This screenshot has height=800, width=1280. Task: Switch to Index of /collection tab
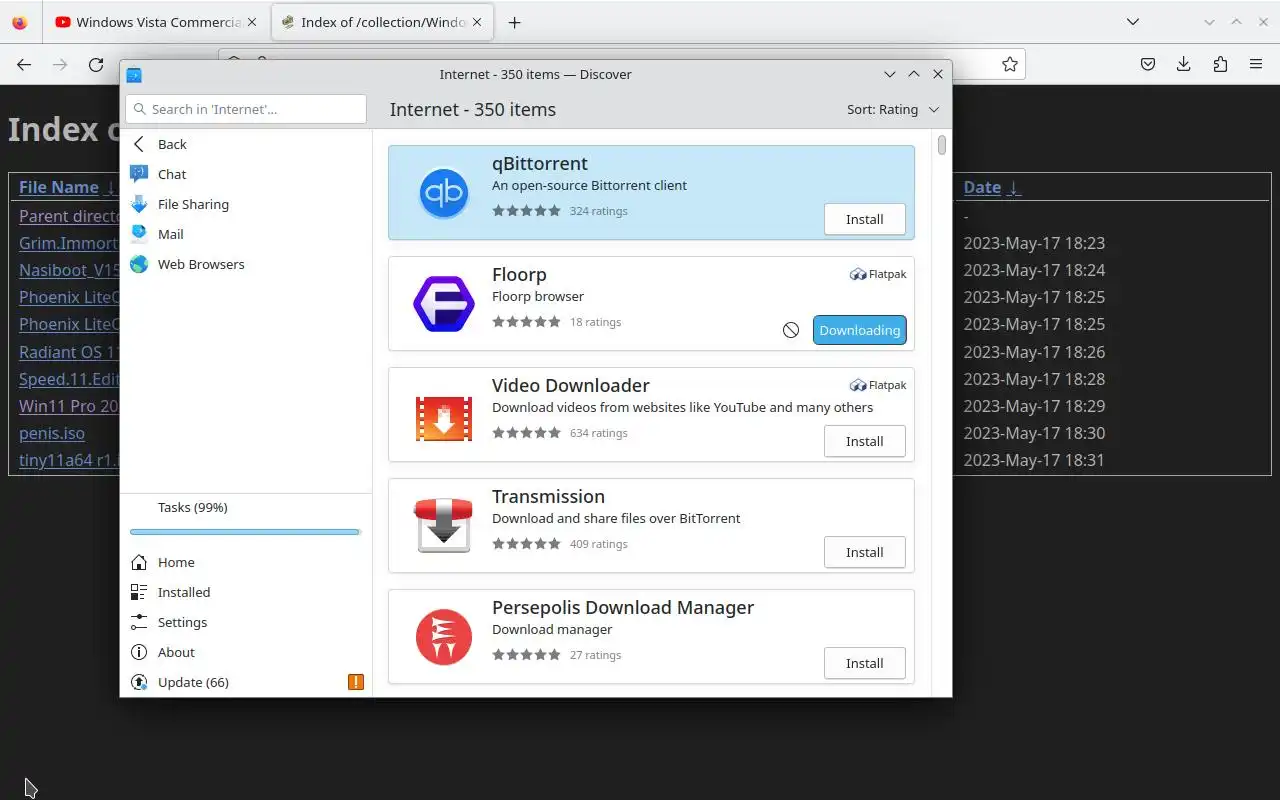pos(382,22)
